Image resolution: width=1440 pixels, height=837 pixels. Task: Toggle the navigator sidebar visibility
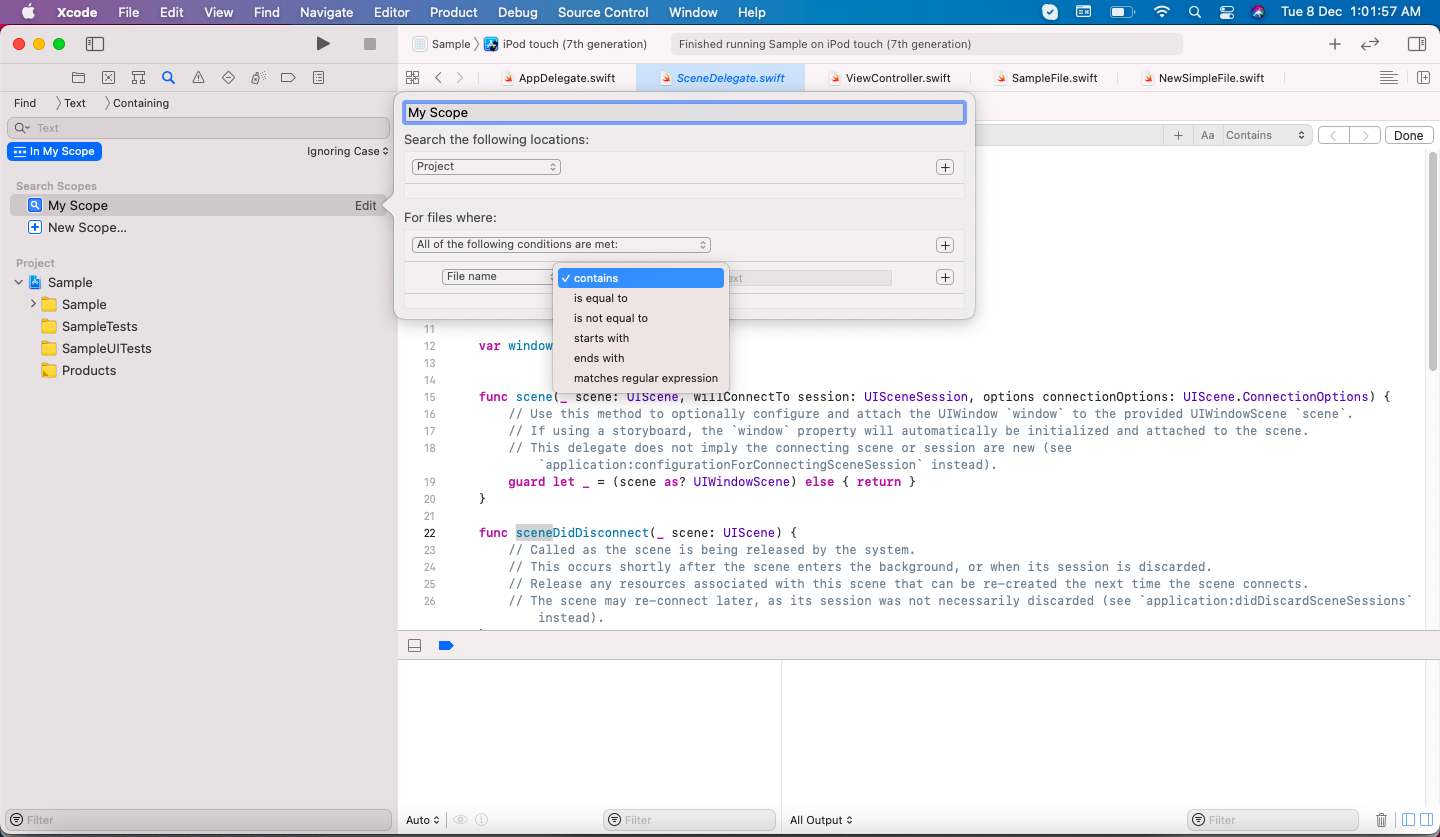(x=95, y=44)
